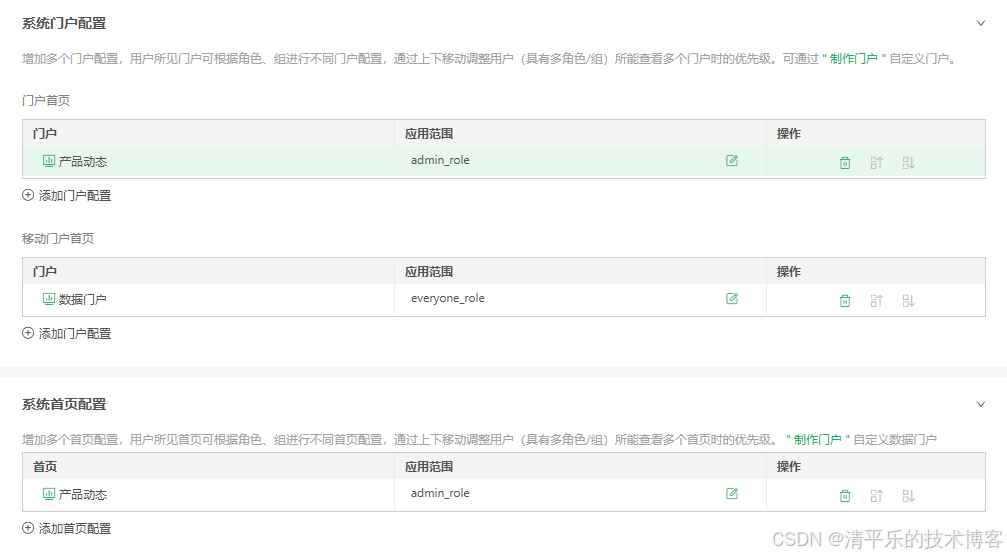Image resolution: width=1007 pixels, height=557 pixels.
Task: Open 制作门户 link in 系统首页配置 description
Action: coord(818,440)
